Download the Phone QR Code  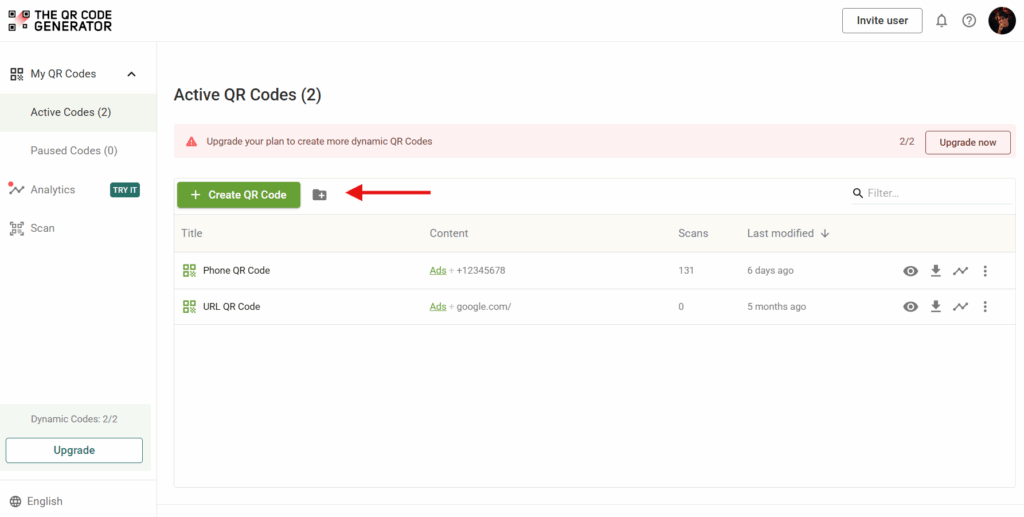pyautogui.click(x=936, y=270)
